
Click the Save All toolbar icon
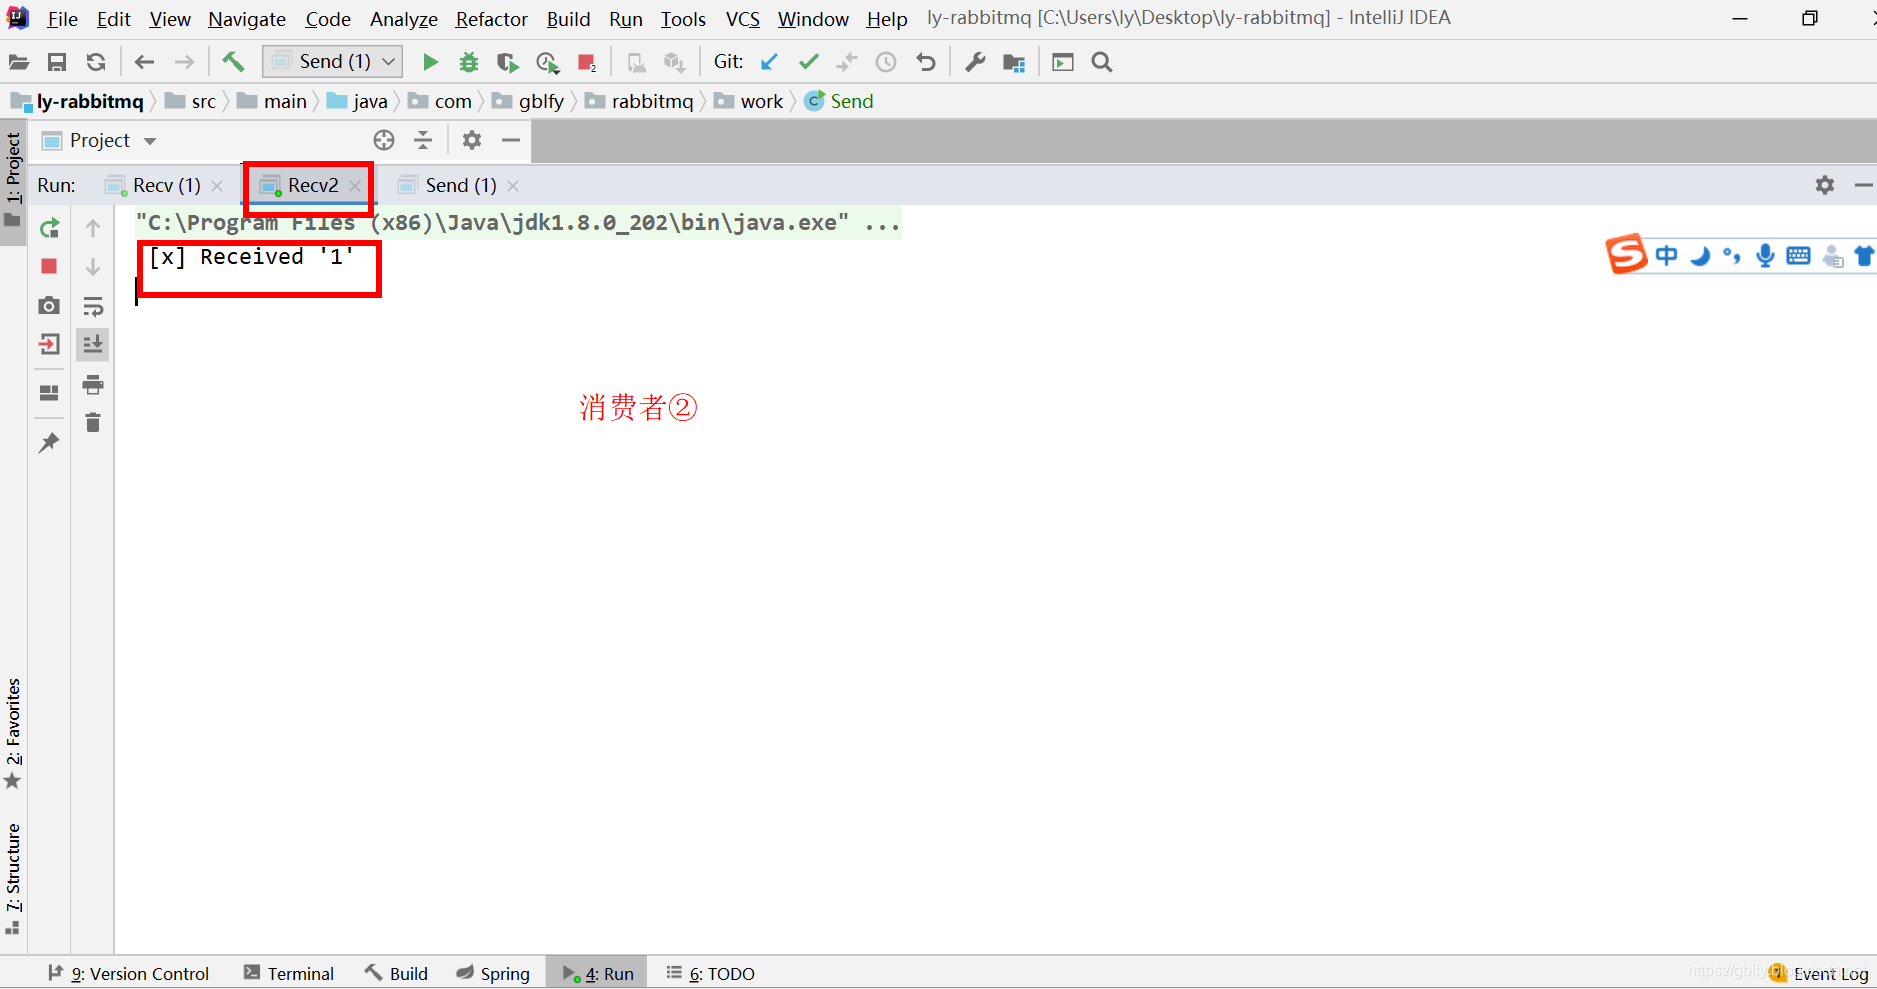(57, 62)
